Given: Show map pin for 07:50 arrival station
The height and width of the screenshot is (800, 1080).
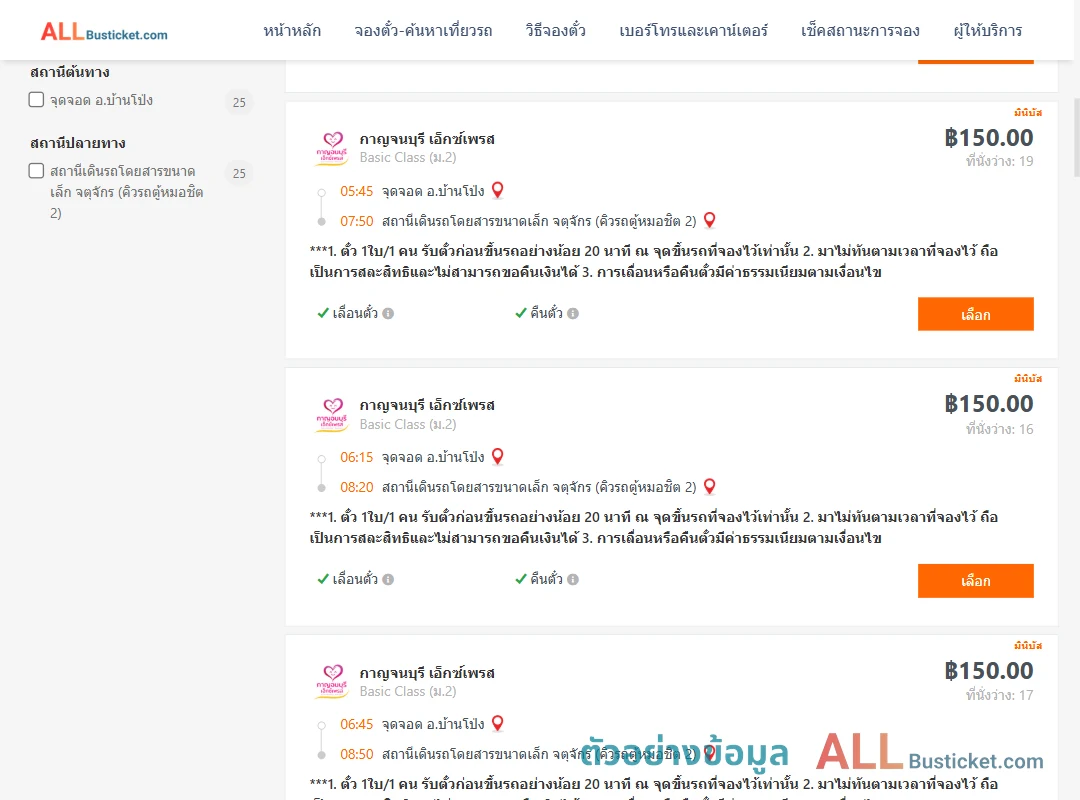Looking at the screenshot, I should pyautogui.click(x=709, y=220).
